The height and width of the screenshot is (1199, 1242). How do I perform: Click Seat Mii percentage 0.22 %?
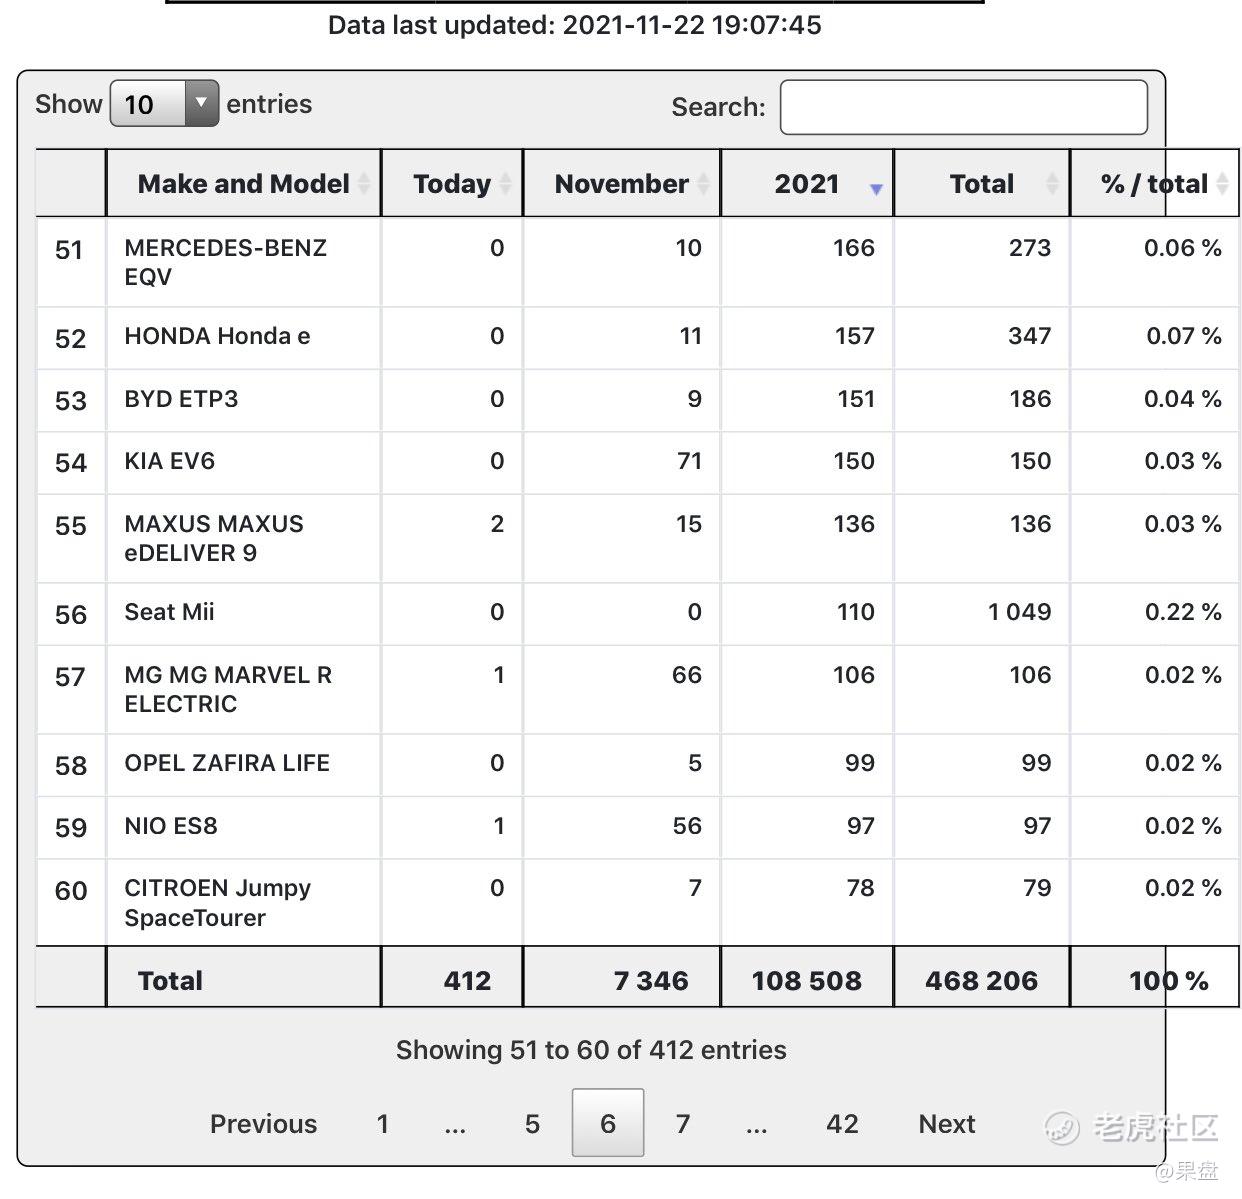[x=1183, y=612]
